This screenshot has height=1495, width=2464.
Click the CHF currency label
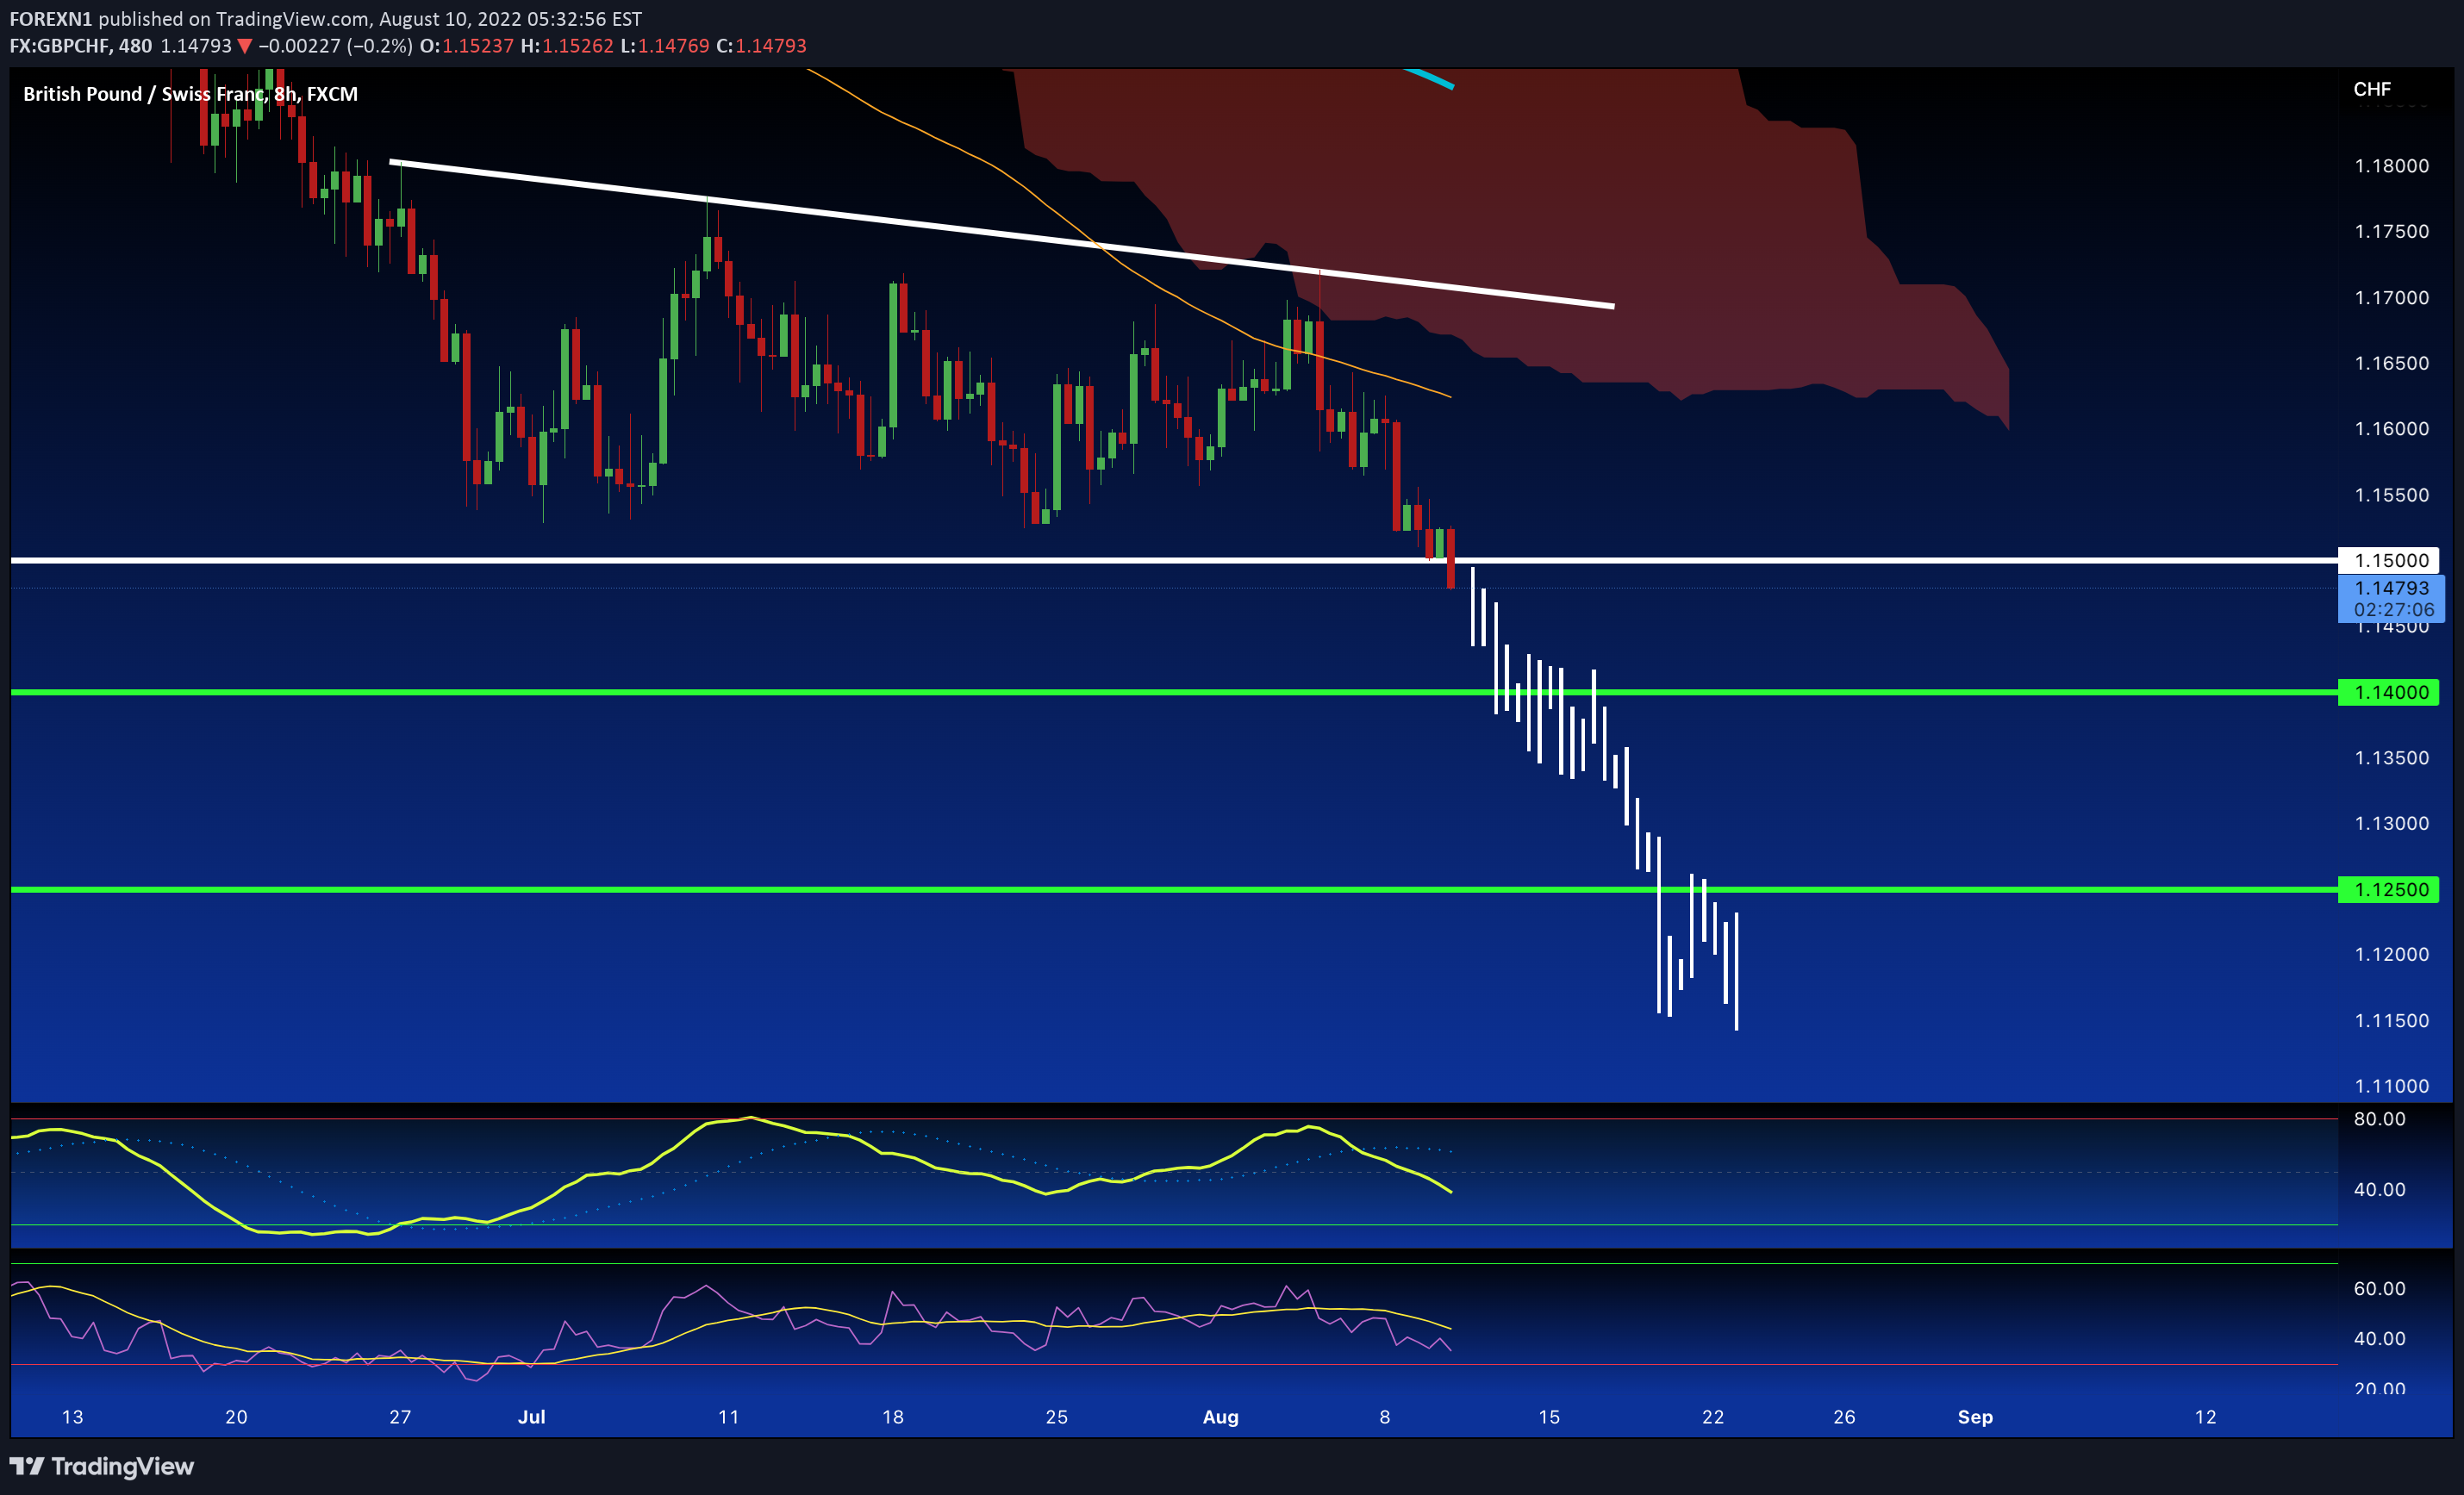click(2372, 89)
